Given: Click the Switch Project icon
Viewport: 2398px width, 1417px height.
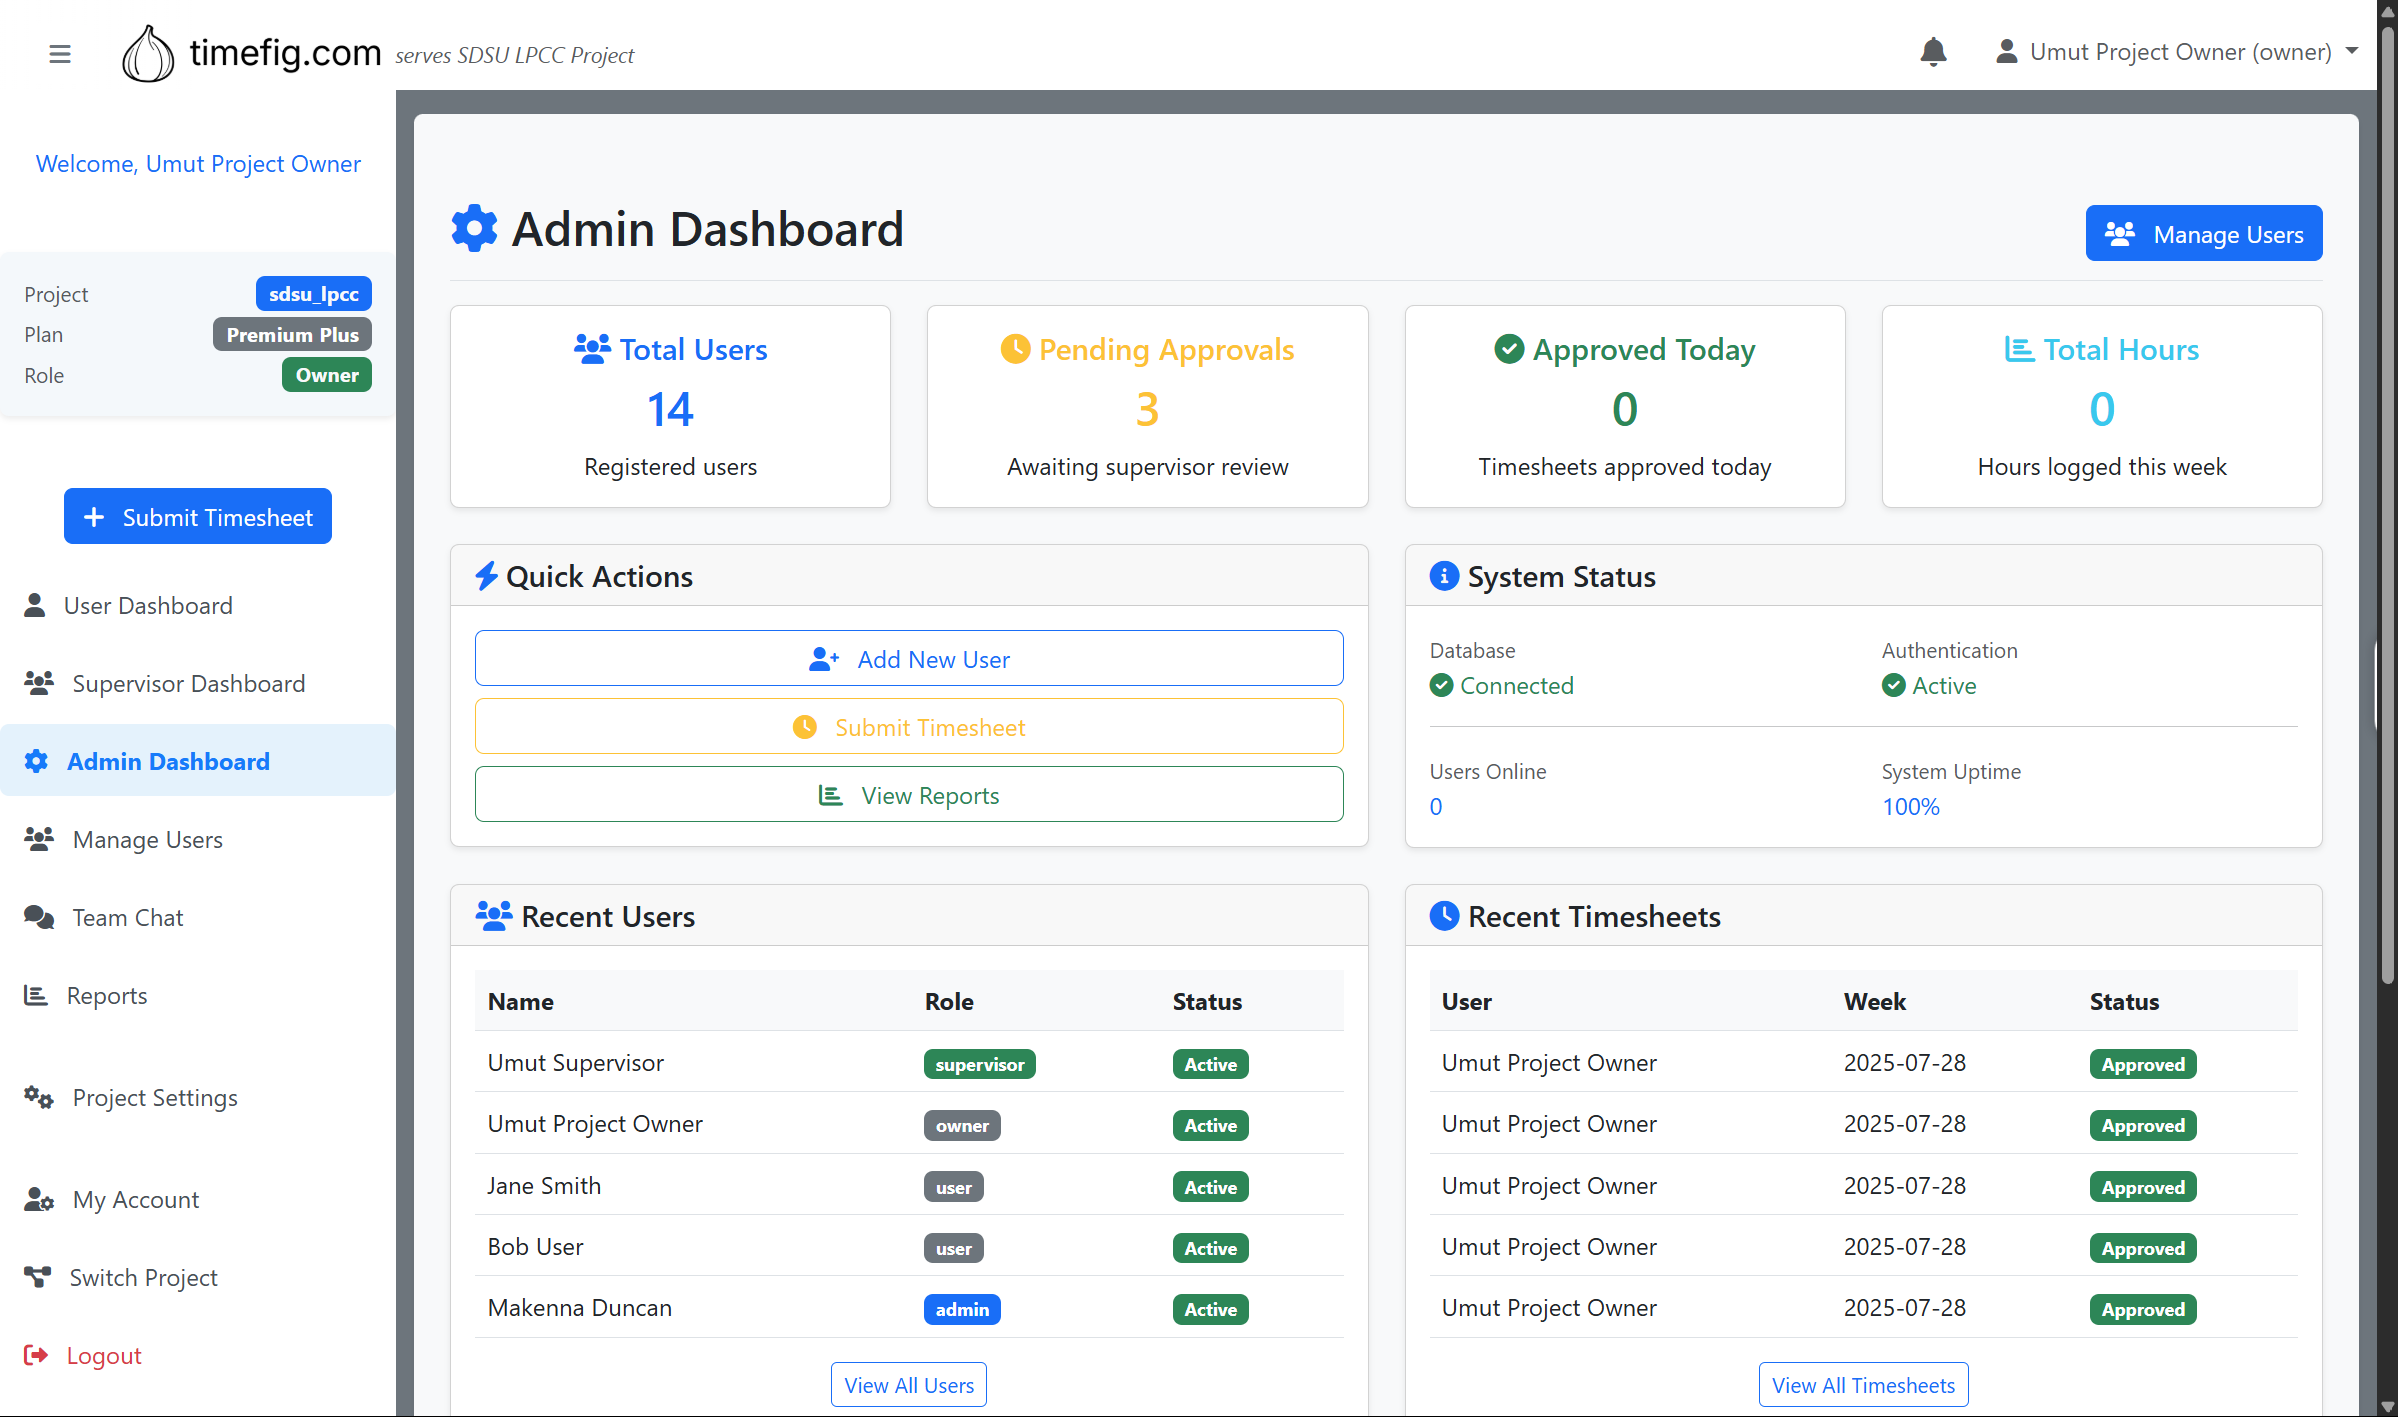Looking at the screenshot, I should [38, 1277].
